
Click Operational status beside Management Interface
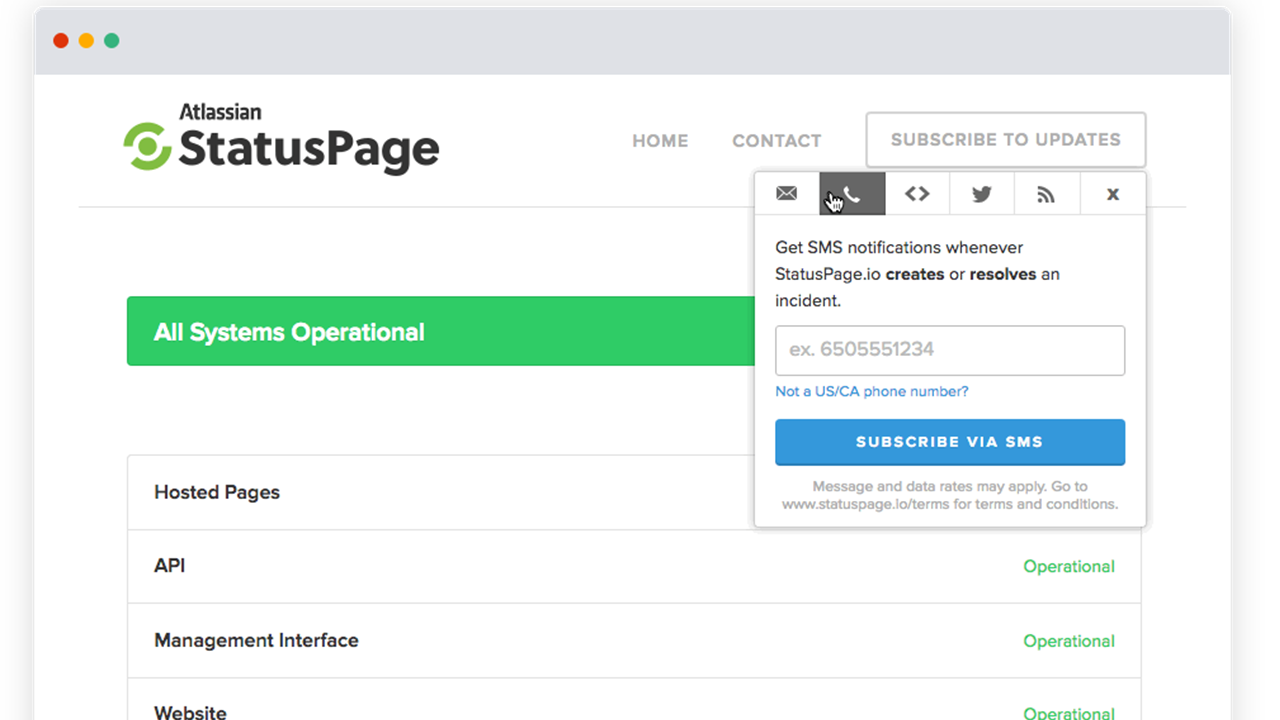pos(1068,641)
